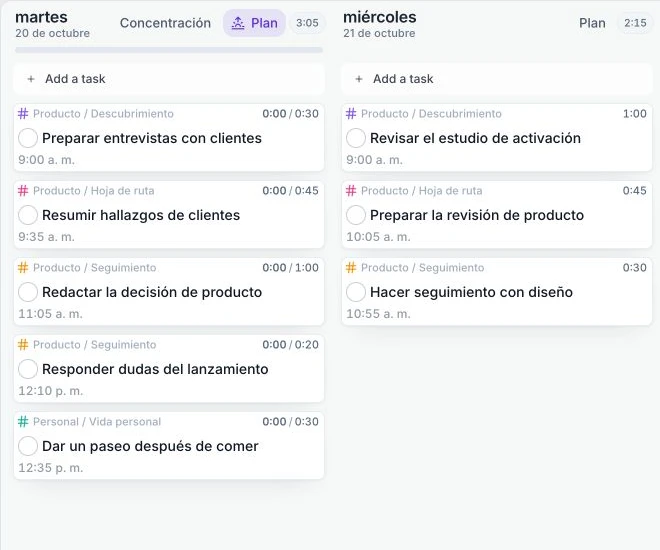Check off Preparar la revisión de producto
The width and height of the screenshot is (660, 550).
(x=356, y=215)
